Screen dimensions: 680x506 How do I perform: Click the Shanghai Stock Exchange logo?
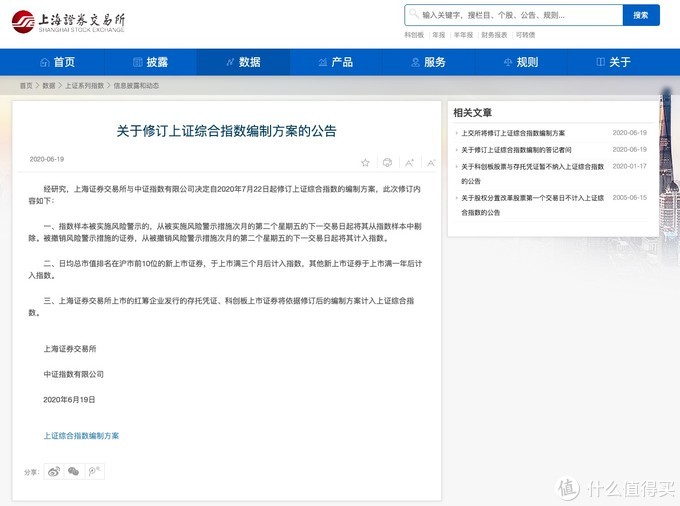click(x=68, y=22)
